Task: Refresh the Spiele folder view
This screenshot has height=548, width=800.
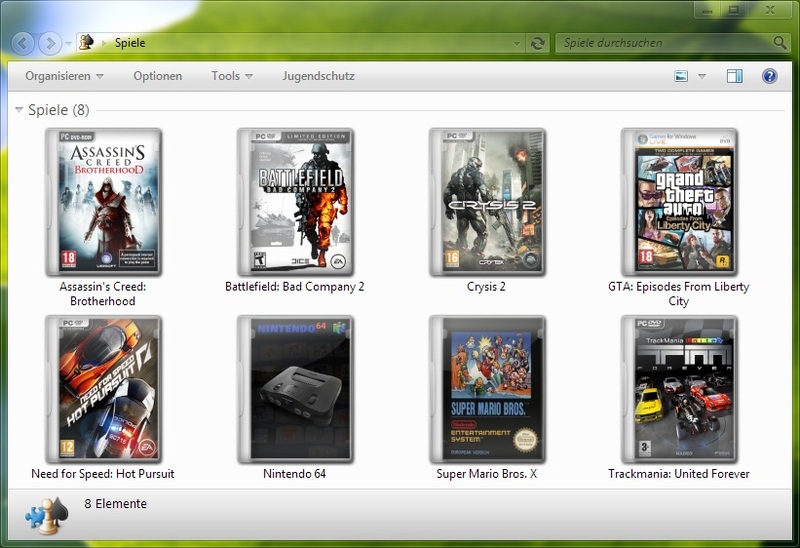Action: tap(537, 43)
